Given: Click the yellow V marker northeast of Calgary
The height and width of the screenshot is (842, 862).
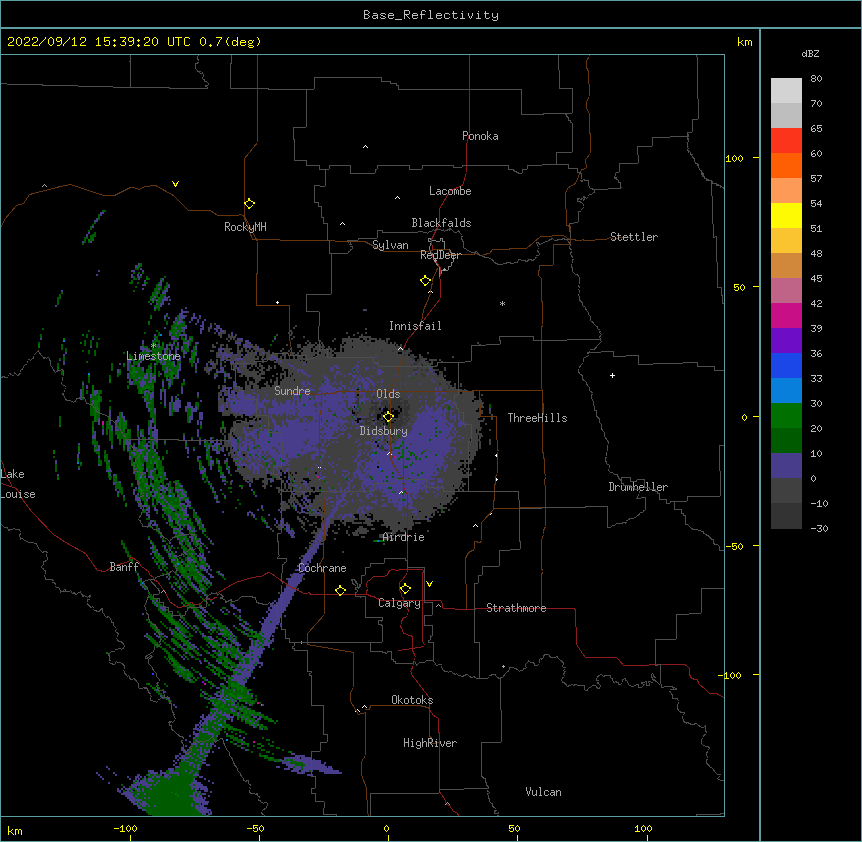Looking at the screenshot, I should pyautogui.click(x=429, y=584).
